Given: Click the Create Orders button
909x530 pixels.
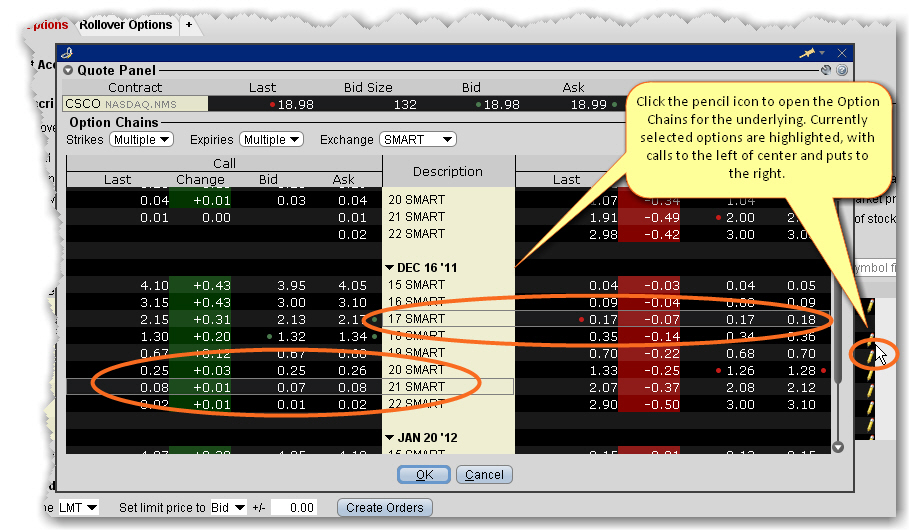Looking at the screenshot, I should pyautogui.click(x=385, y=508).
